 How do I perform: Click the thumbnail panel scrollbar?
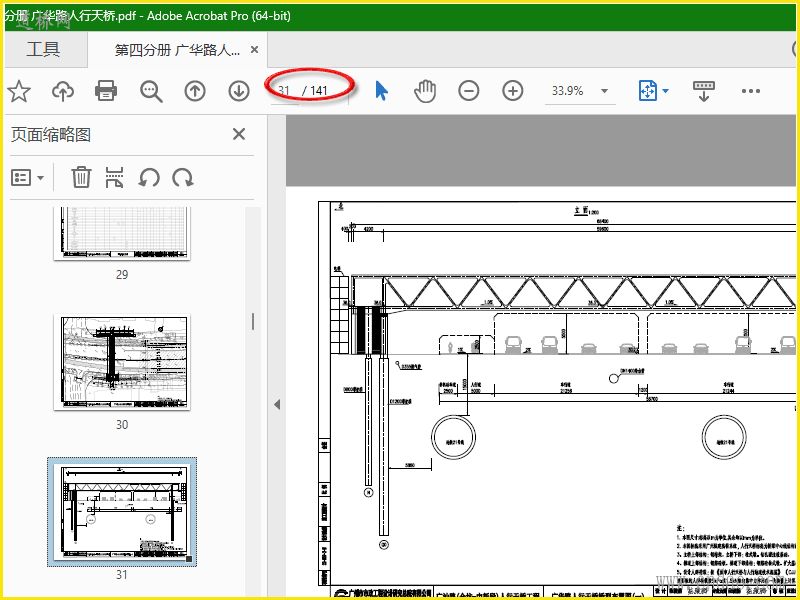253,321
